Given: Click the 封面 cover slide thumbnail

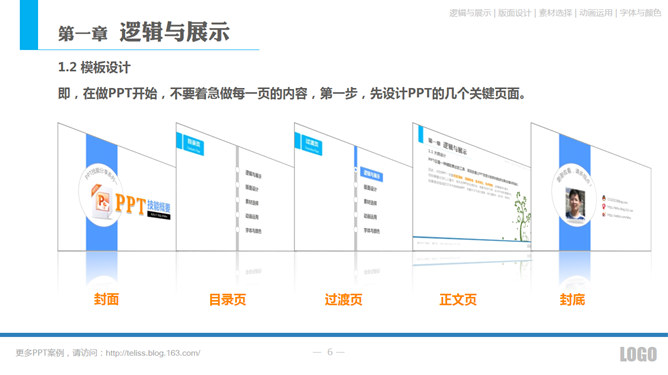Looking at the screenshot, I should pos(117,188).
